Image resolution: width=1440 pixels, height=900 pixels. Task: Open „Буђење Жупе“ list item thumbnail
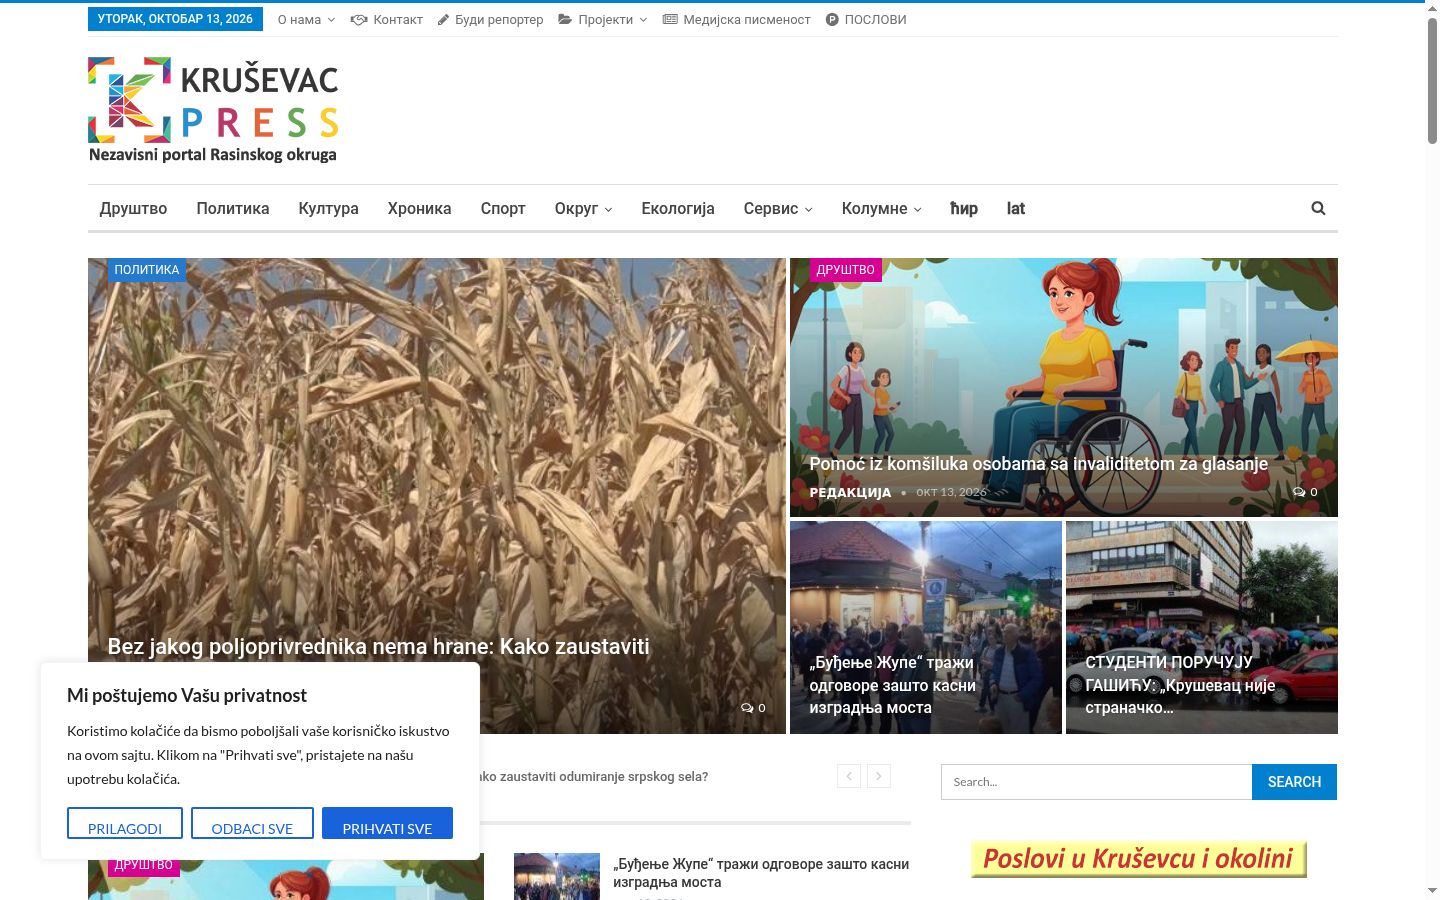[557, 876]
